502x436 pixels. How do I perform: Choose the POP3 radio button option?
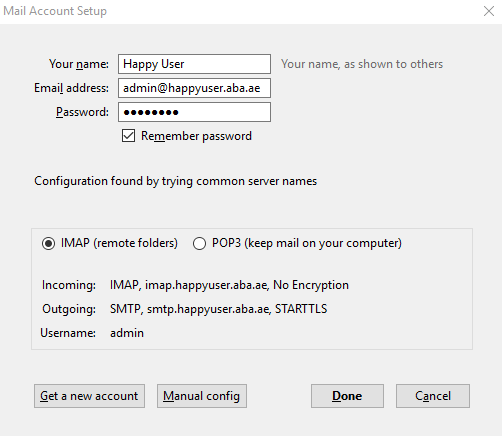click(199, 243)
